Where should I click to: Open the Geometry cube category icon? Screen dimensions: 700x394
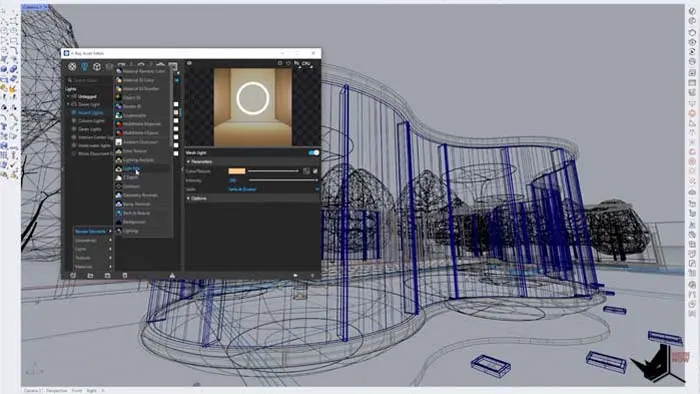tap(97, 67)
